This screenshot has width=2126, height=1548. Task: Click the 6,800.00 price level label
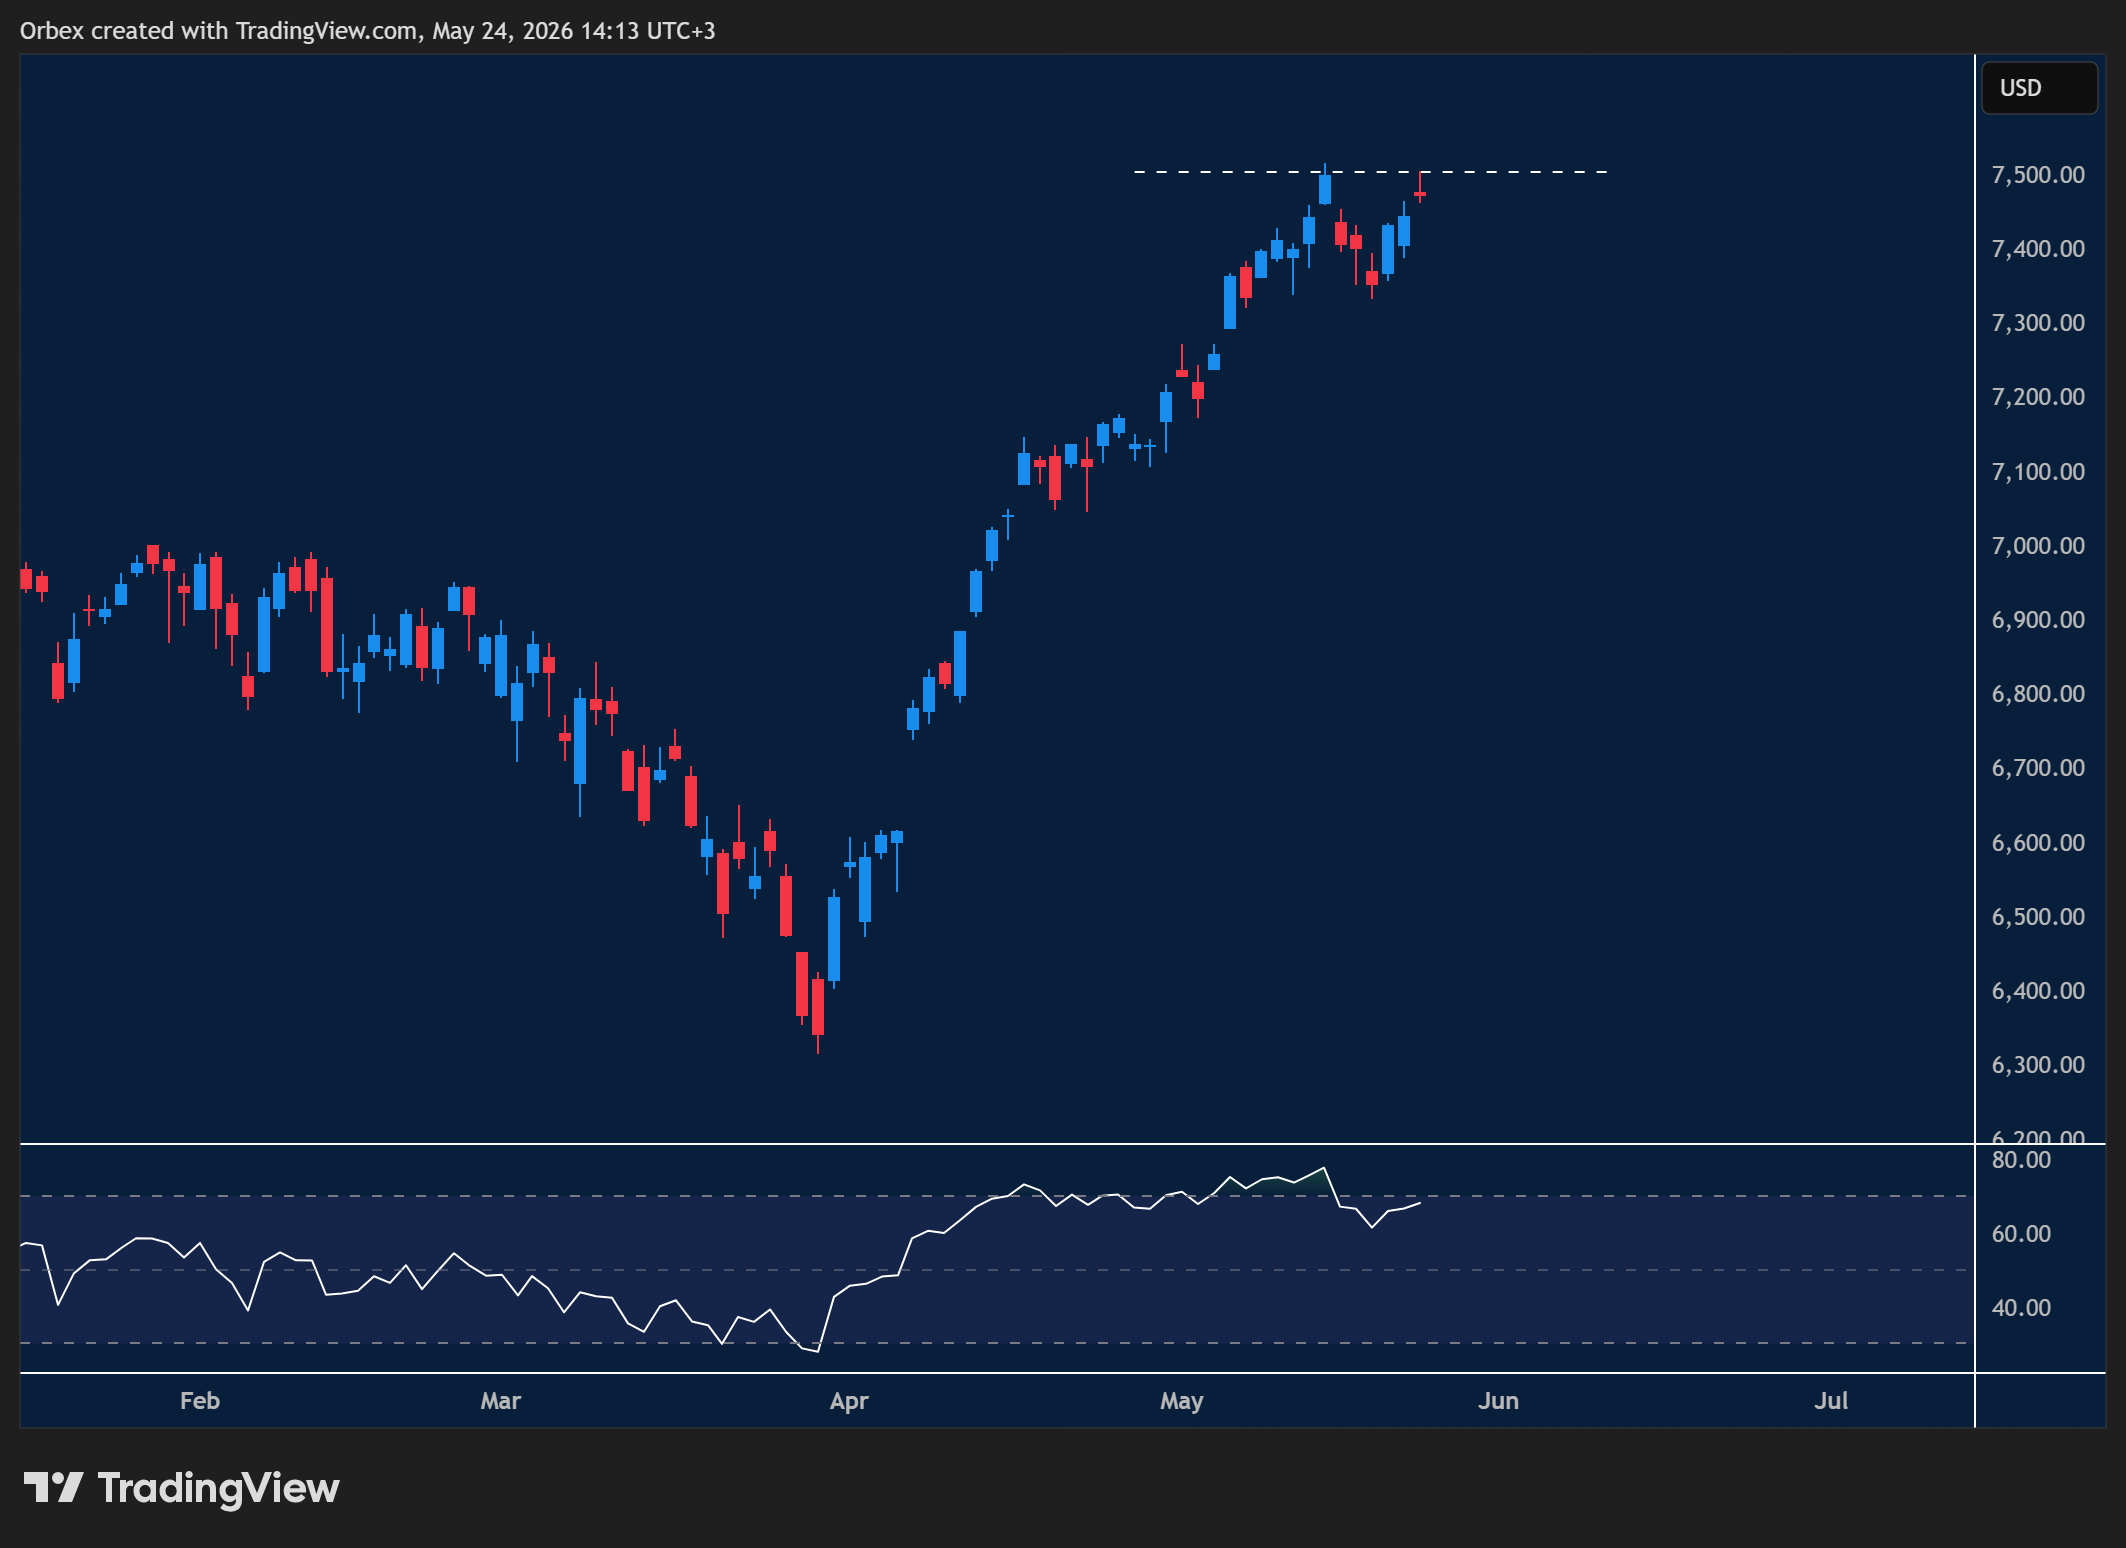tap(2038, 694)
